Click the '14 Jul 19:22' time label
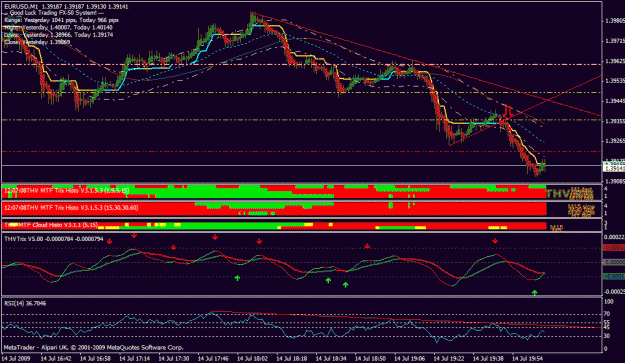This screenshot has width=625, height=363. pos(449,358)
